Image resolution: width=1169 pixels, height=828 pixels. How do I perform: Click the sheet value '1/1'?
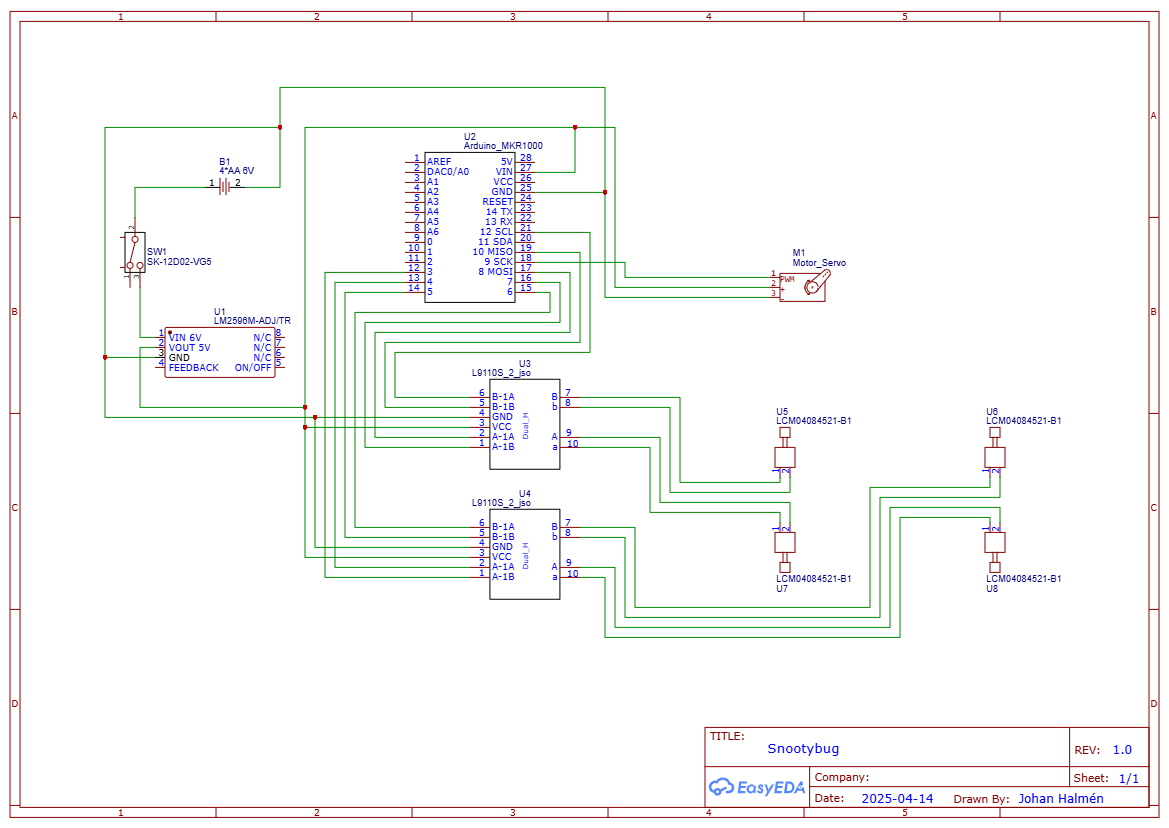(1129, 778)
